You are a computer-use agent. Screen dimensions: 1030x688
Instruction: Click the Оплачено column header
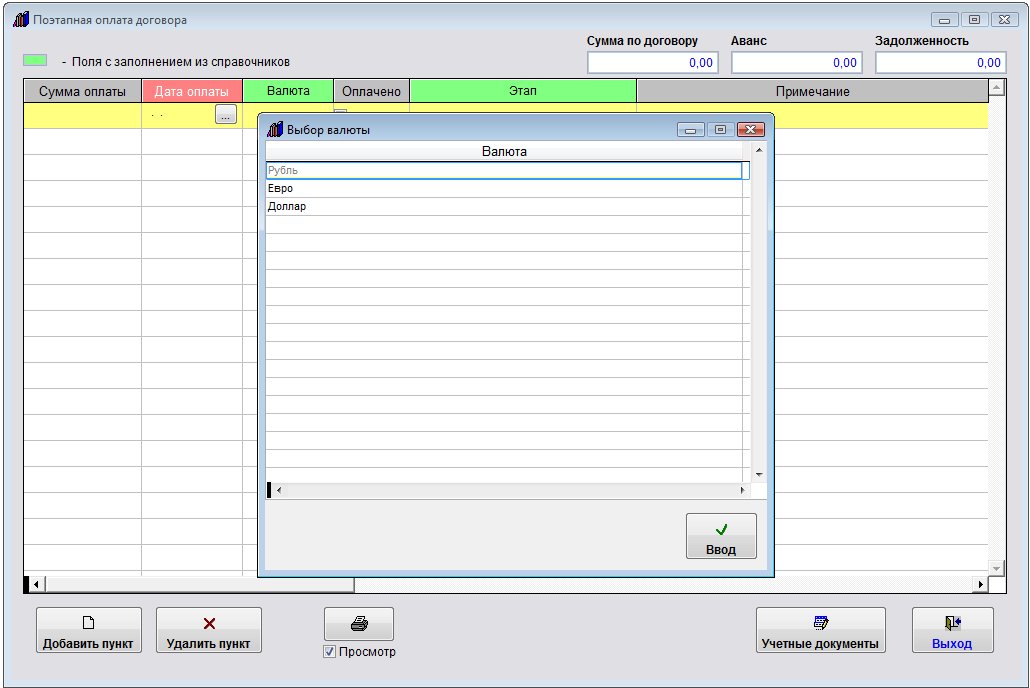[x=372, y=91]
